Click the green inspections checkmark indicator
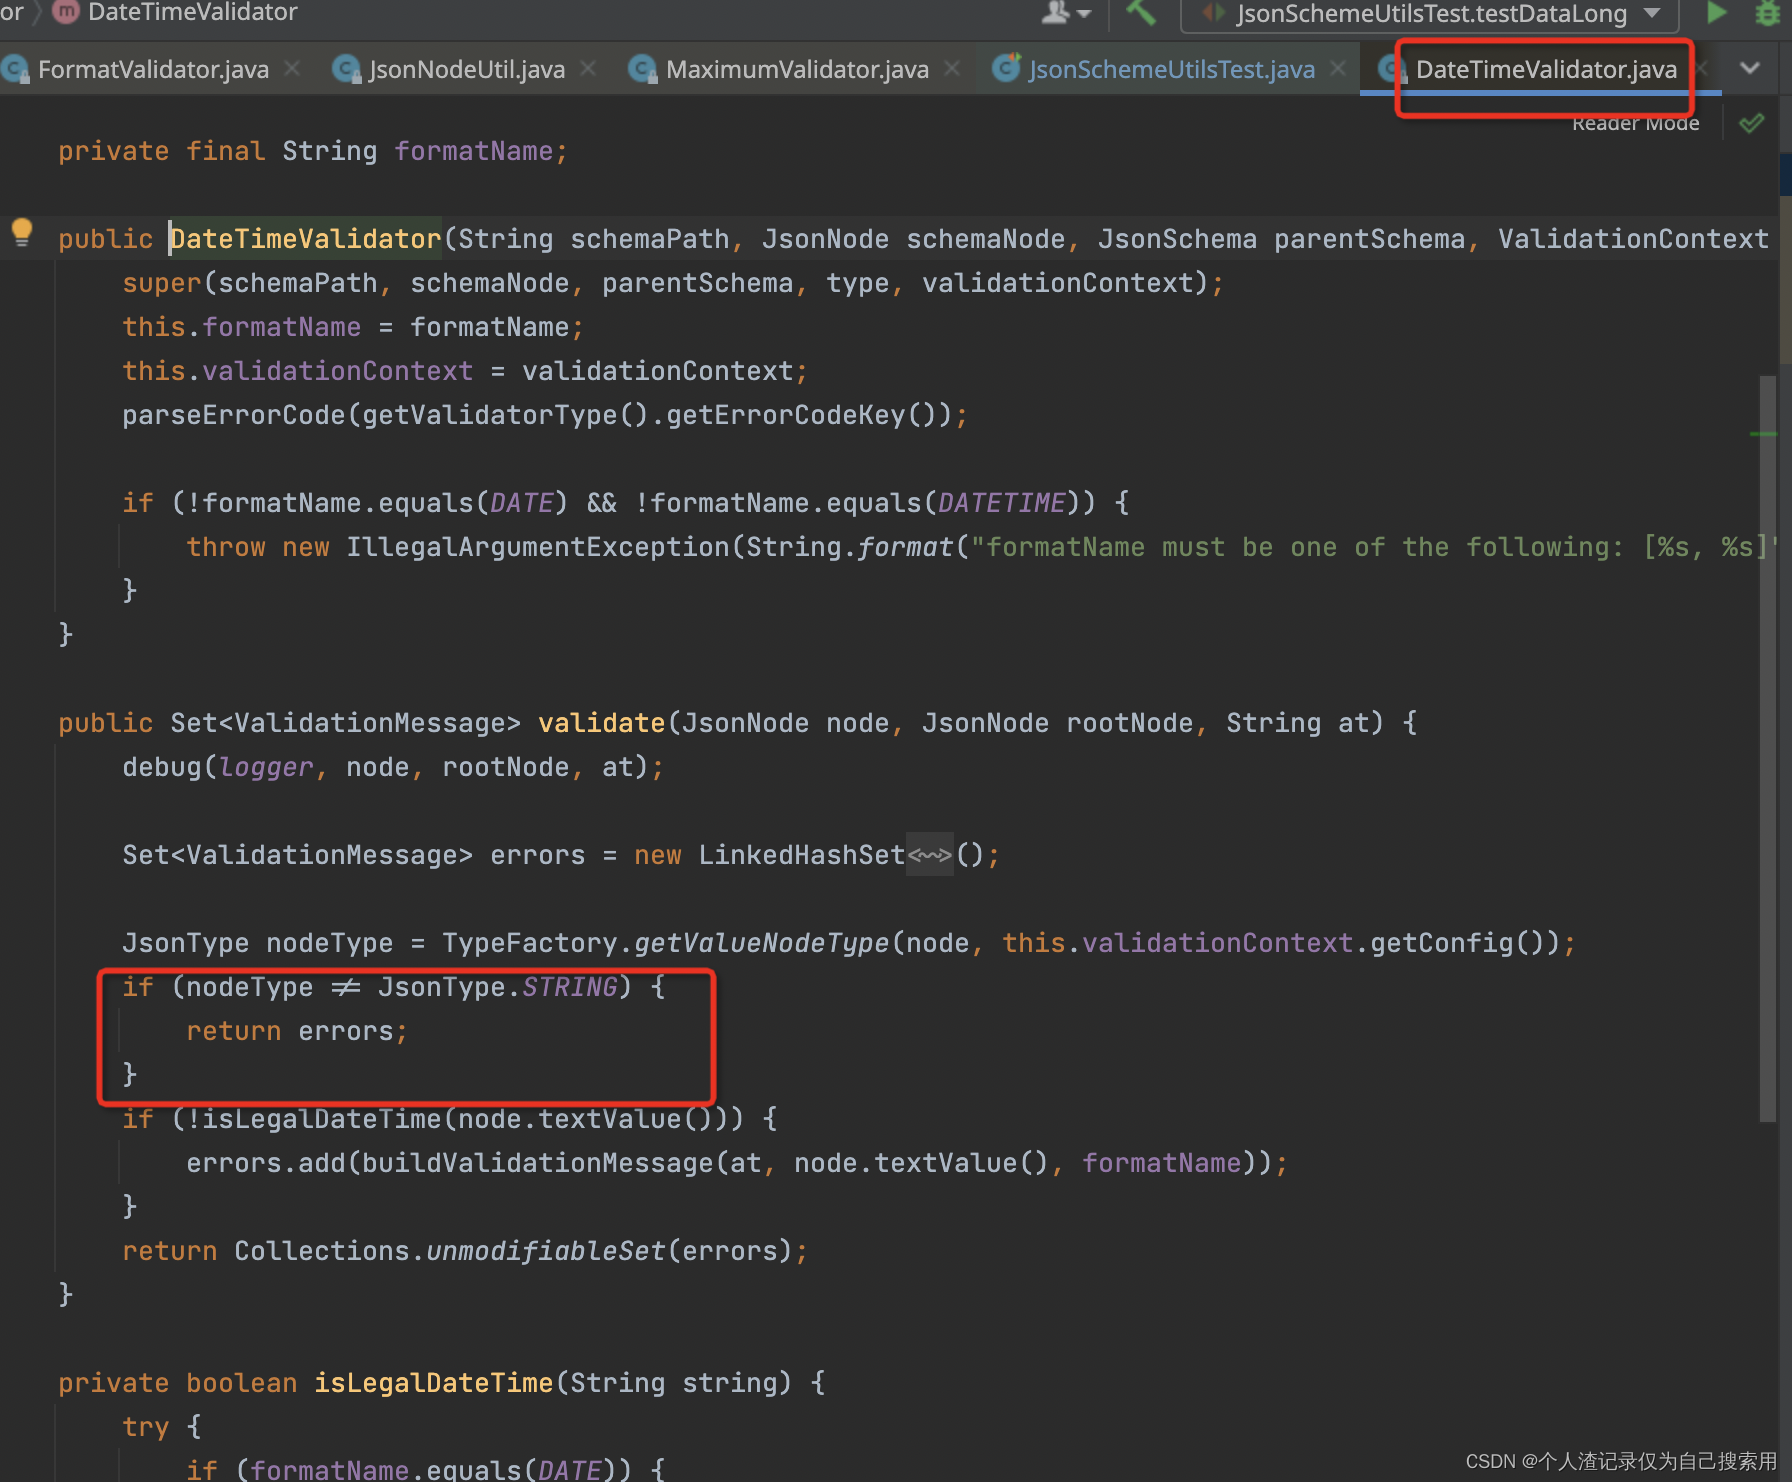Viewport: 1792px width, 1482px height. point(1752,122)
